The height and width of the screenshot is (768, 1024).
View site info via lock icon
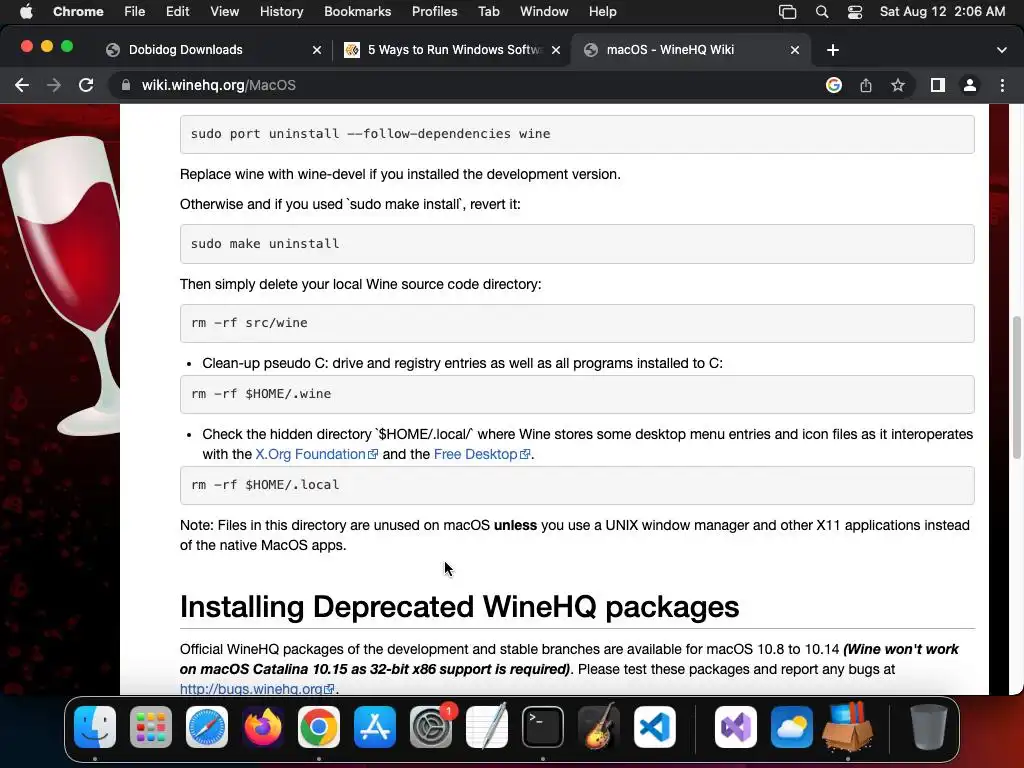pyautogui.click(x=126, y=85)
